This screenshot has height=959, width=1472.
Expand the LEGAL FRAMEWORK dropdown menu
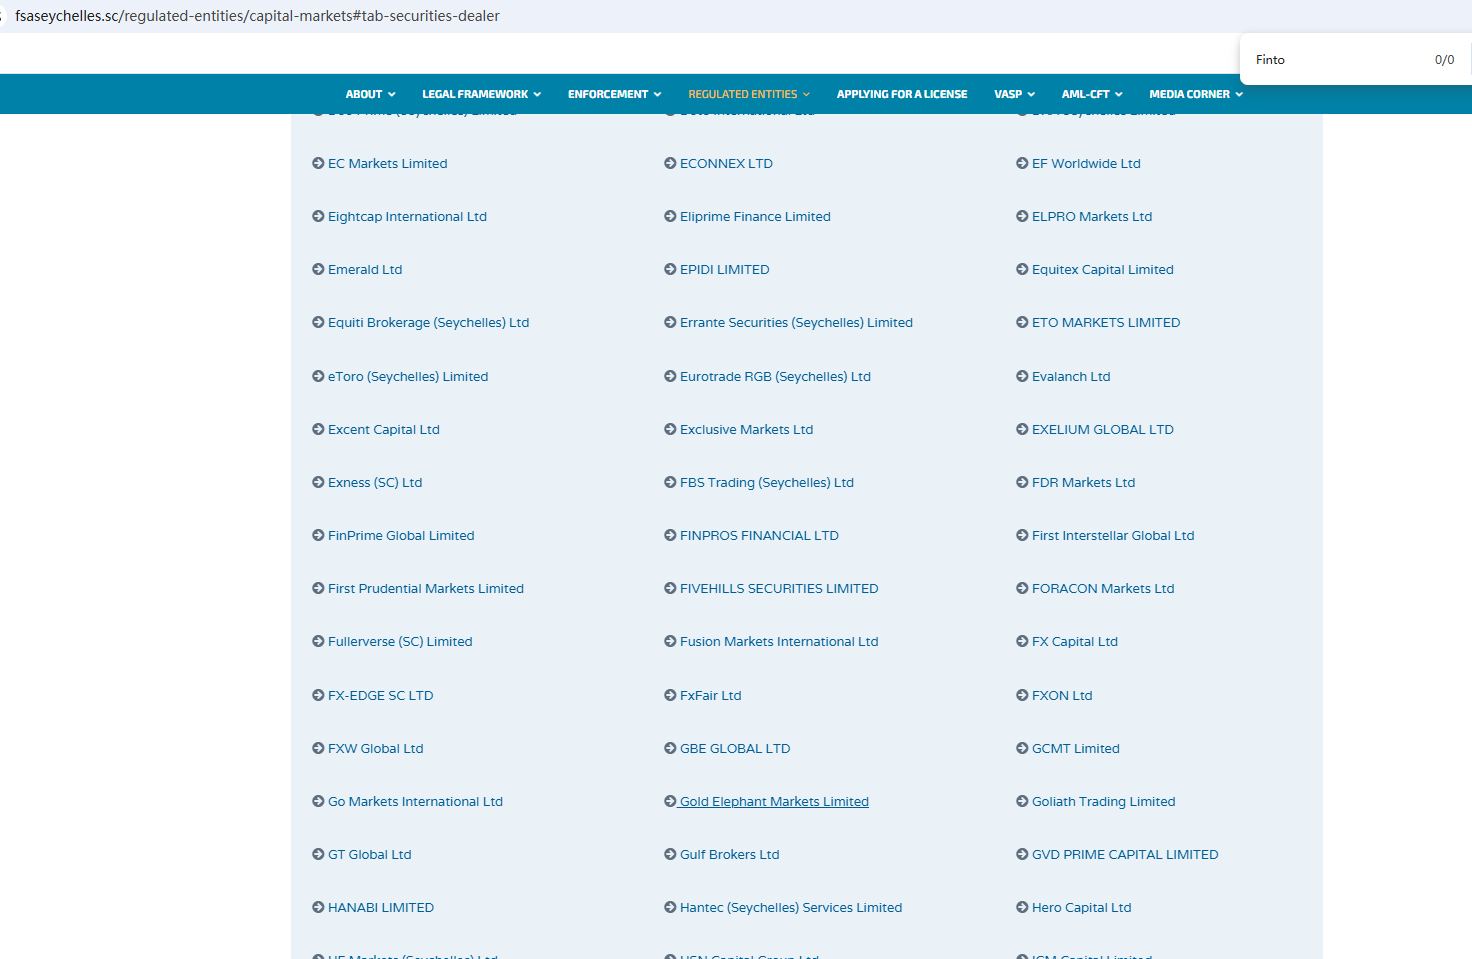click(x=481, y=94)
